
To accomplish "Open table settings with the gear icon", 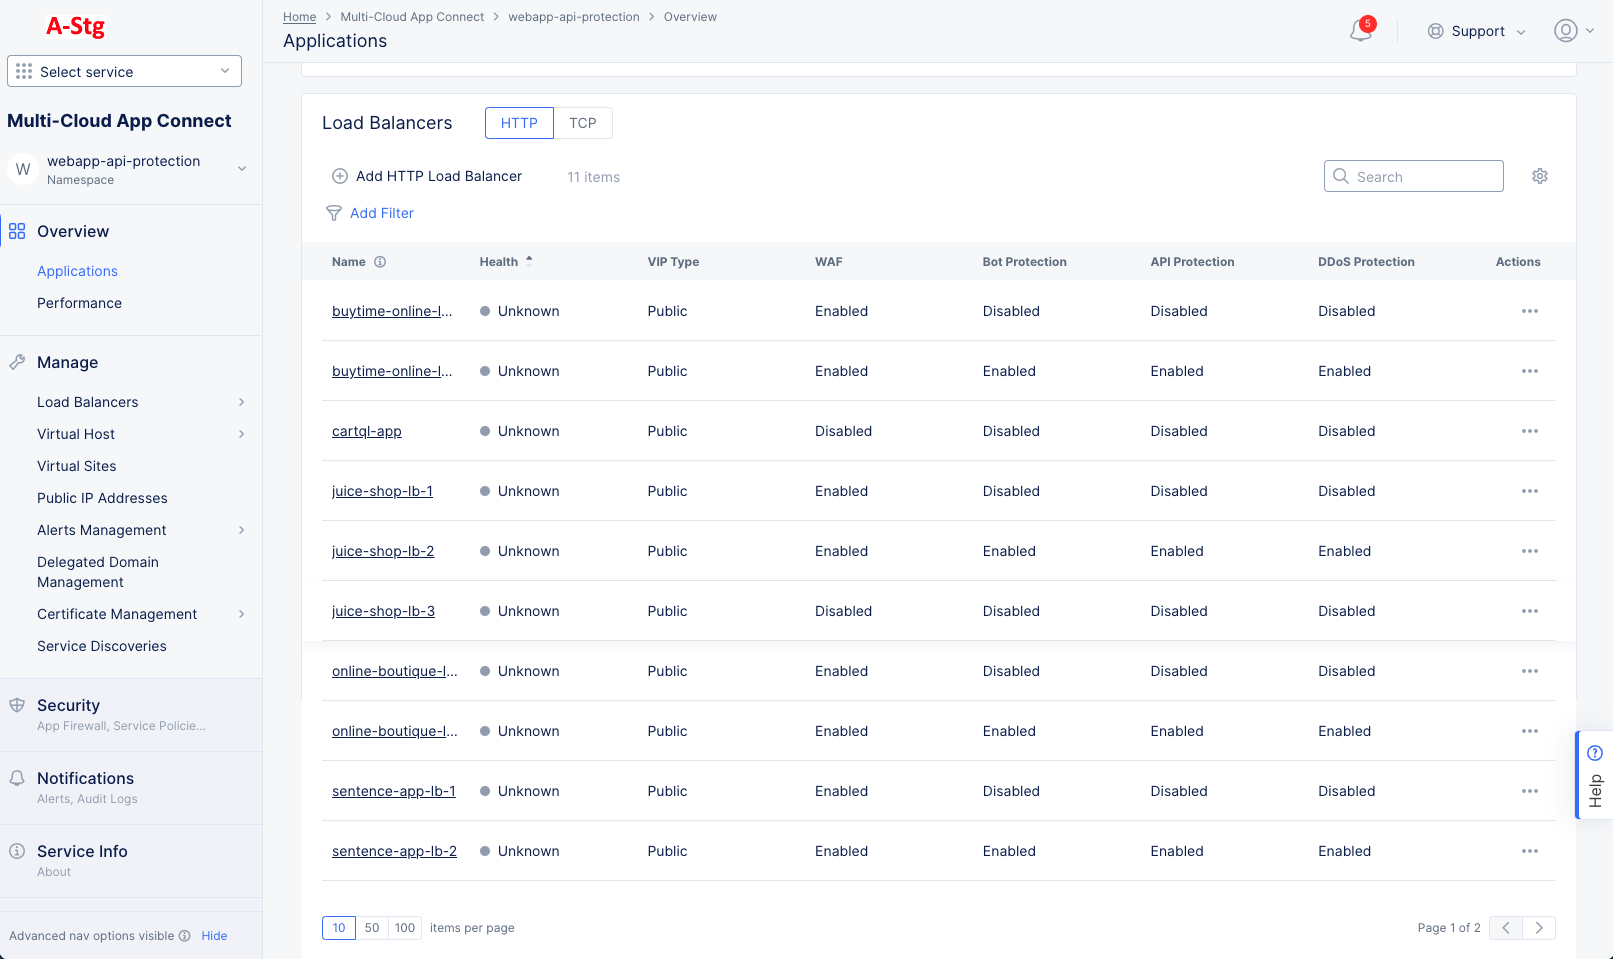I will point(1540,175).
